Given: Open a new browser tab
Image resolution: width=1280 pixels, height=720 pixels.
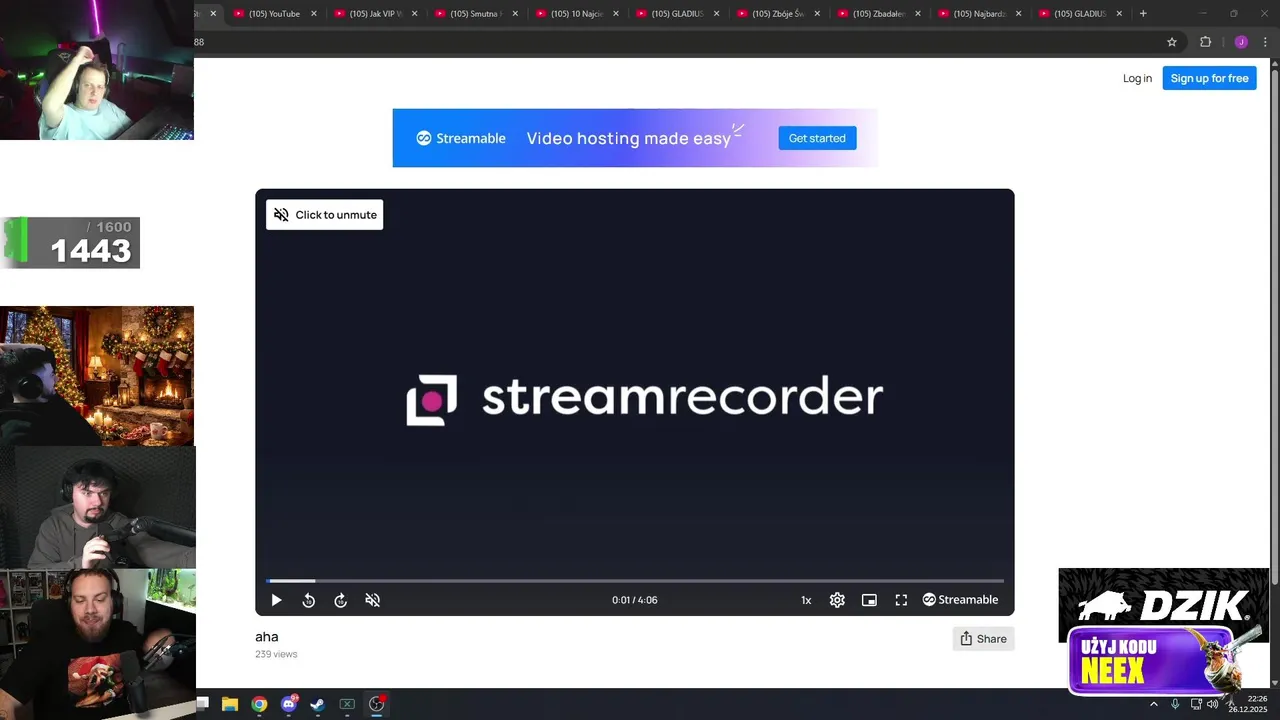Looking at the screenshot, I should tap(1143, 14).
